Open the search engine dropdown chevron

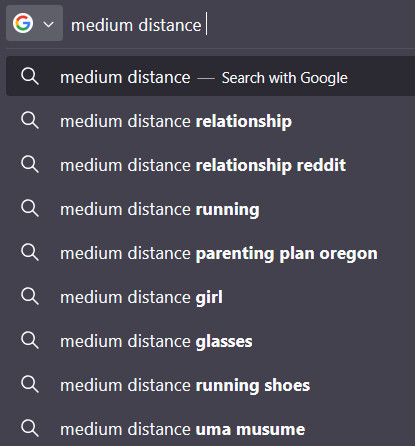point(49,24)
